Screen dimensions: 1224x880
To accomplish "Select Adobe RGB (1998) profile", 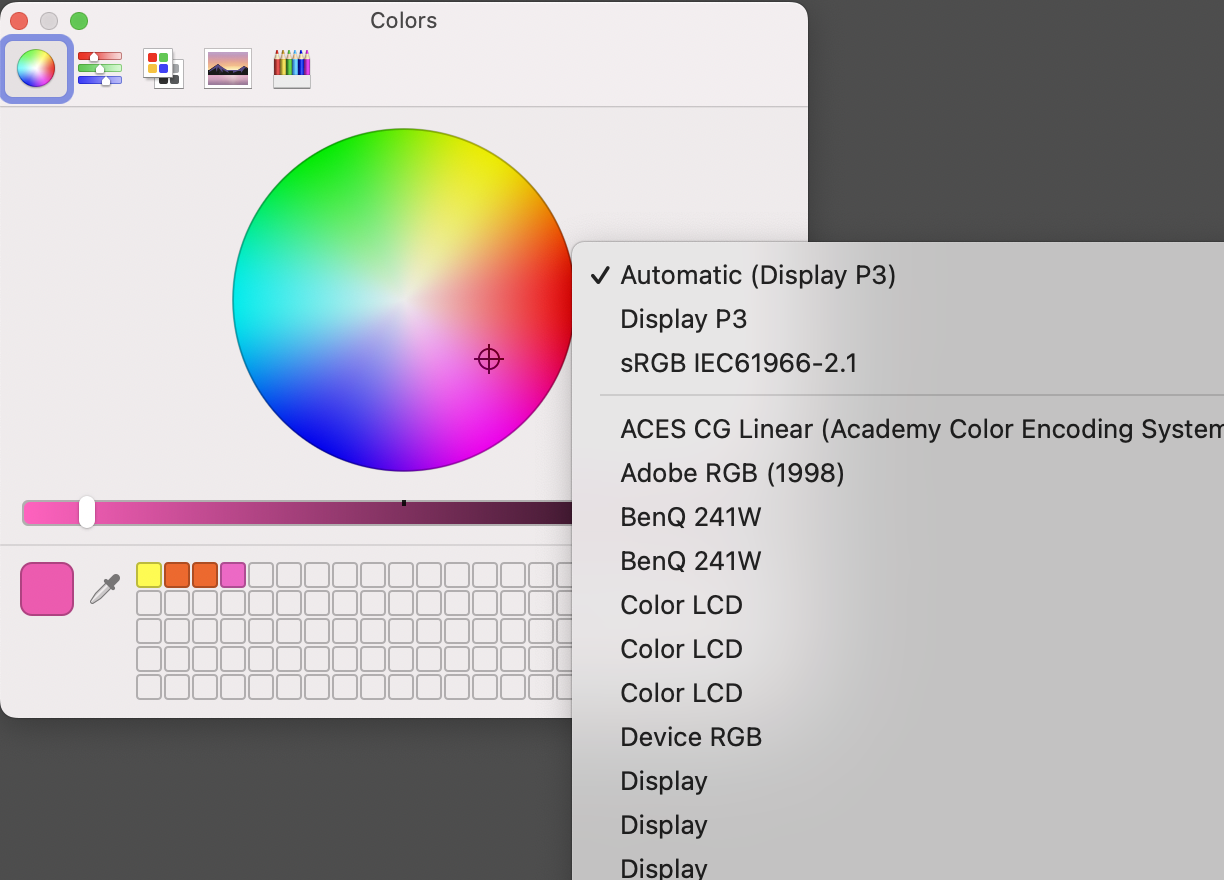I will (732, 473).
